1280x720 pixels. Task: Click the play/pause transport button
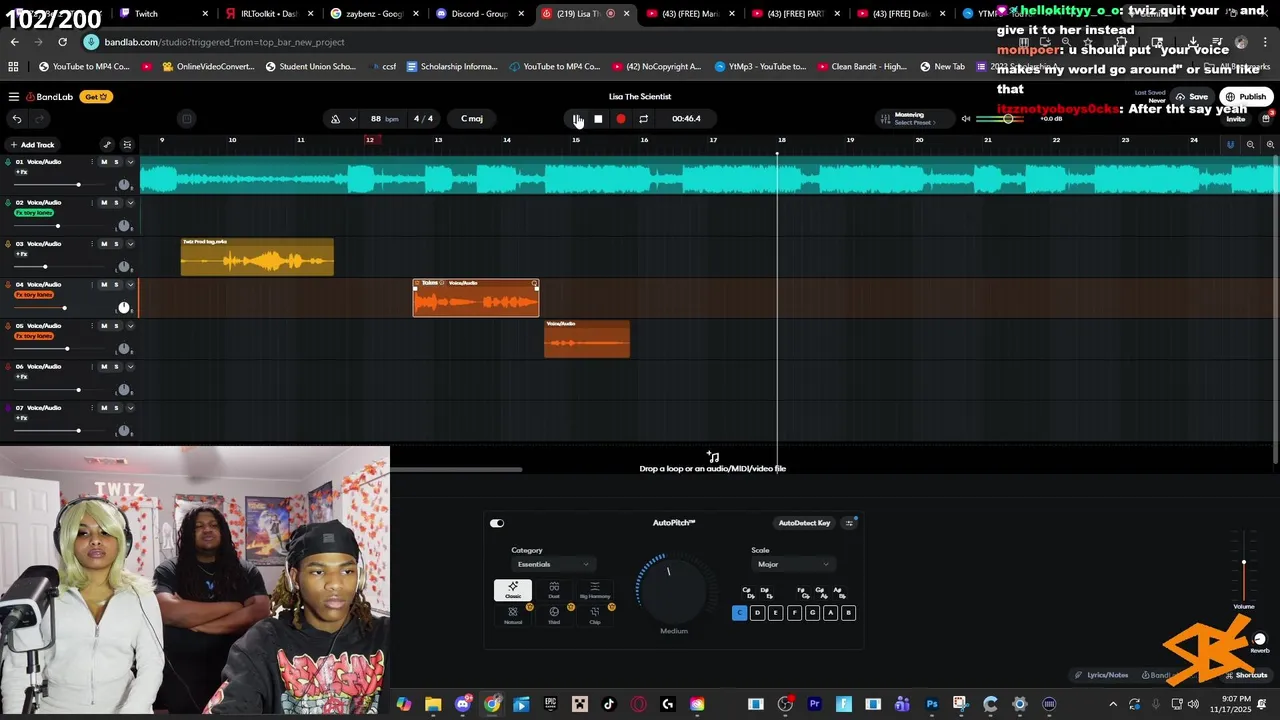(577, 119)
